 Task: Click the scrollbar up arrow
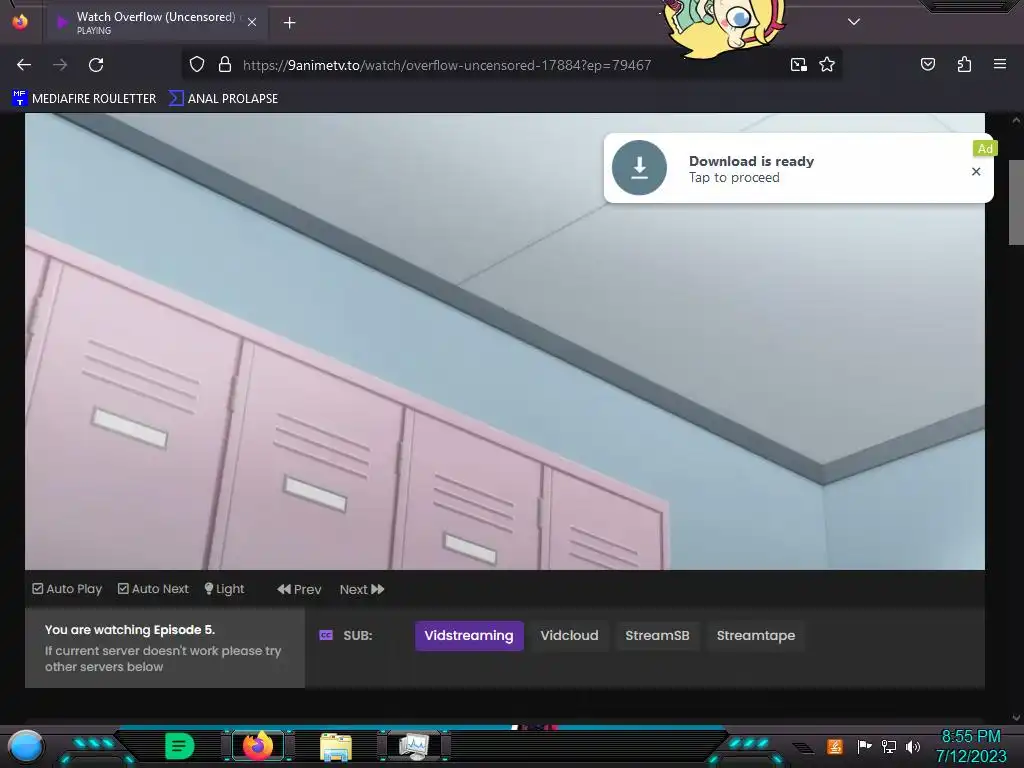tap(1016, 120)
